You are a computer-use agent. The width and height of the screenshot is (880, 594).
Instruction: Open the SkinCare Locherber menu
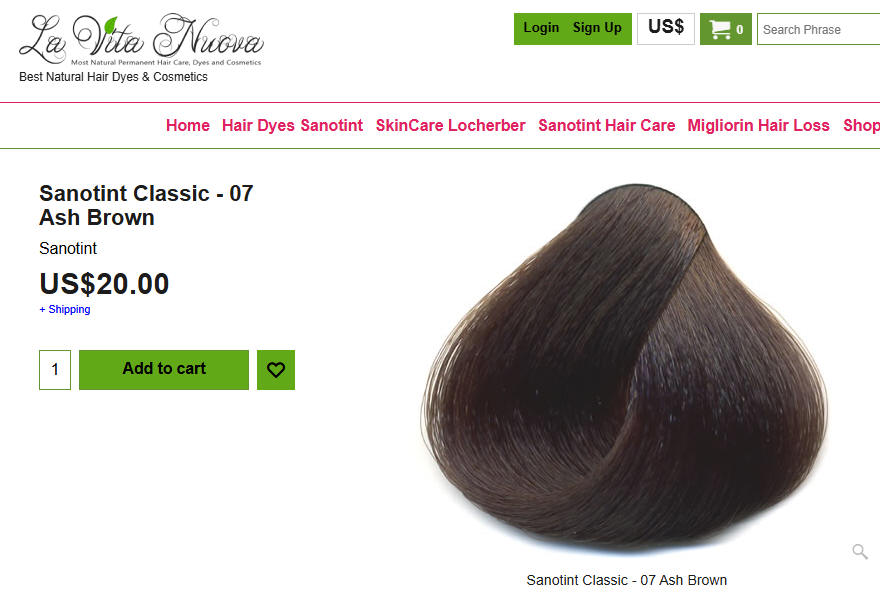coord(451,125)
